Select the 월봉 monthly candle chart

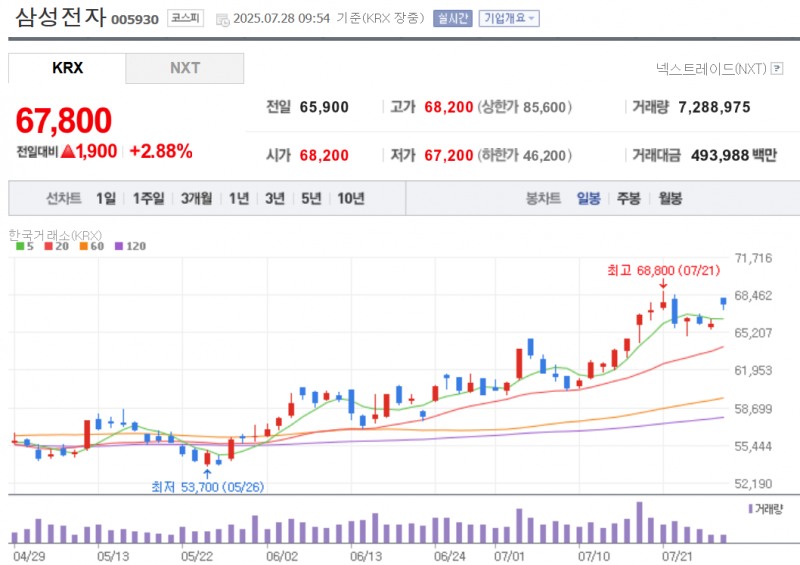[x=669, y=198]
